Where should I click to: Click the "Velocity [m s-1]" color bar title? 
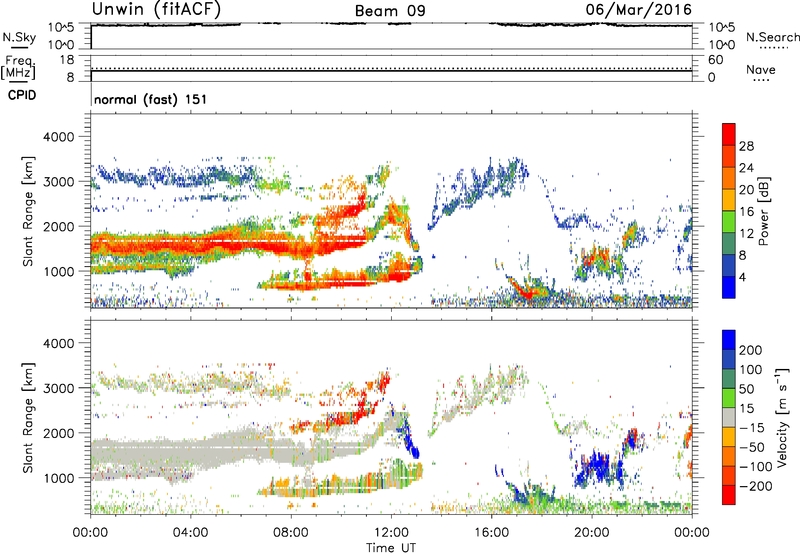782,417
